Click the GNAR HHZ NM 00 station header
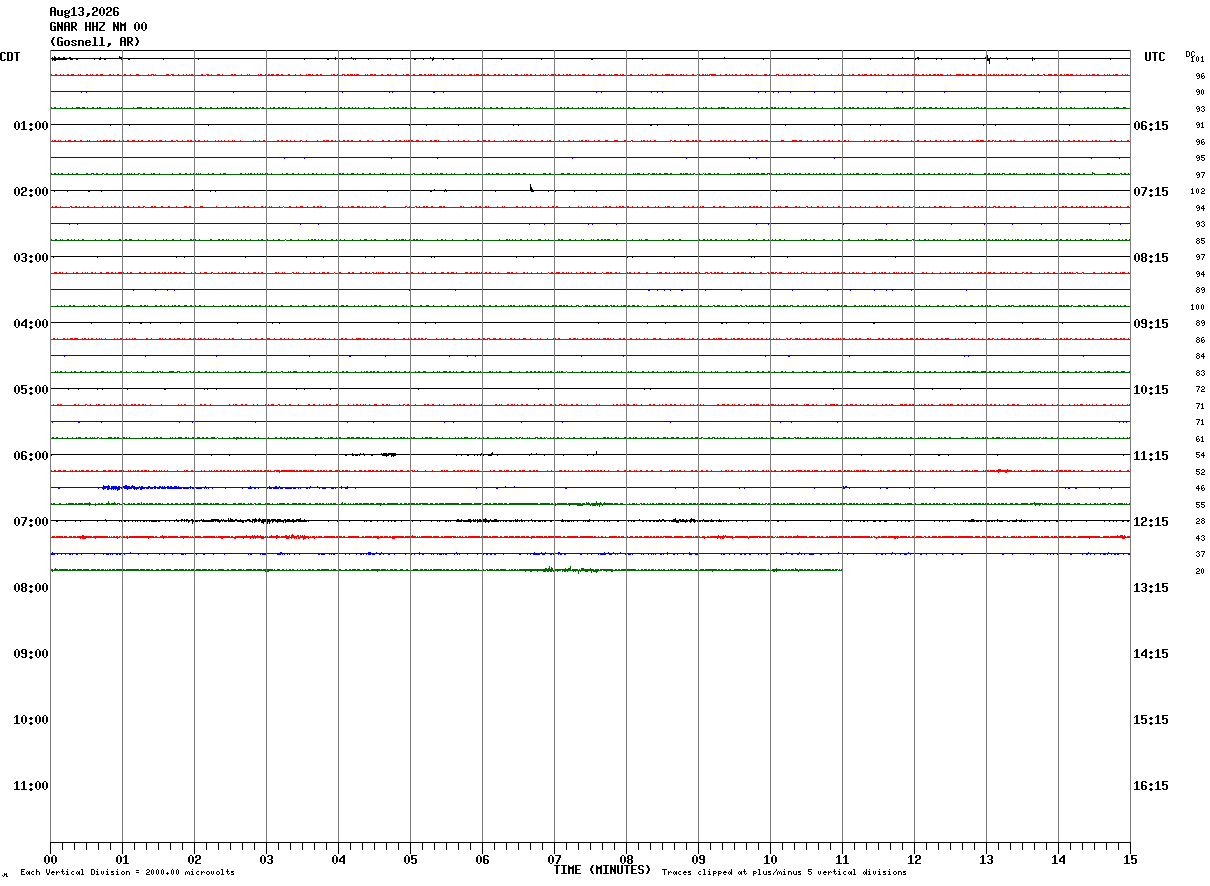This screenshot has height=886, width=1210. (98, 27)
